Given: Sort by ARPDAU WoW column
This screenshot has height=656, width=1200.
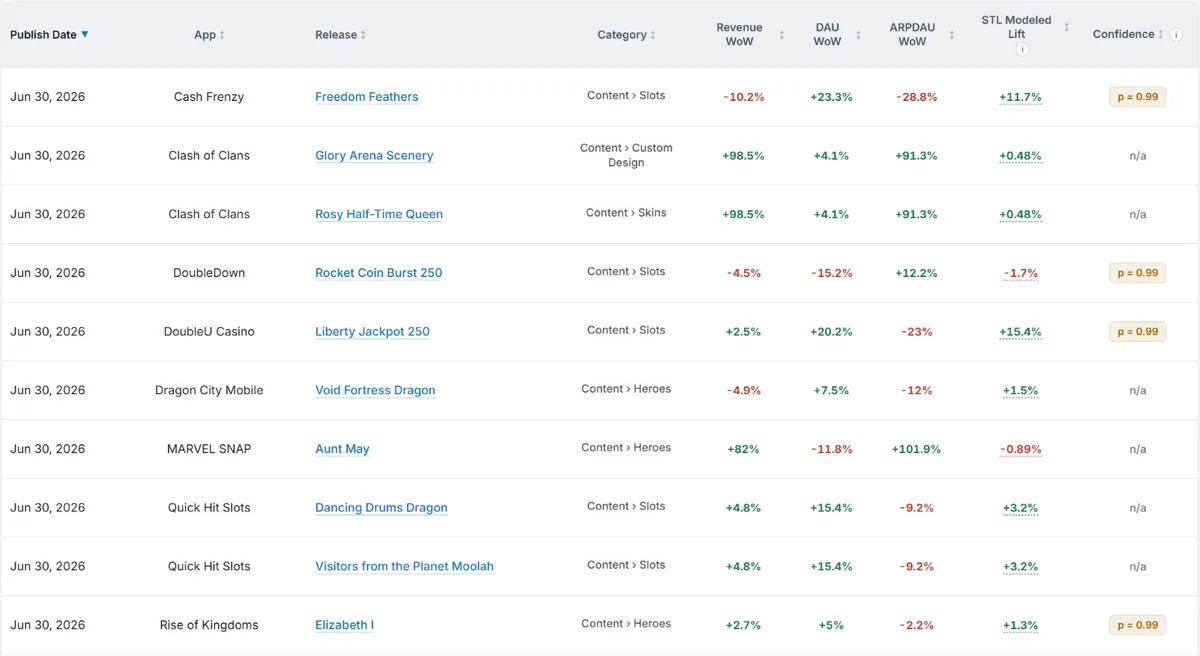Looking at the screenshot, I should pyautogui.click(x=952, y=35).
